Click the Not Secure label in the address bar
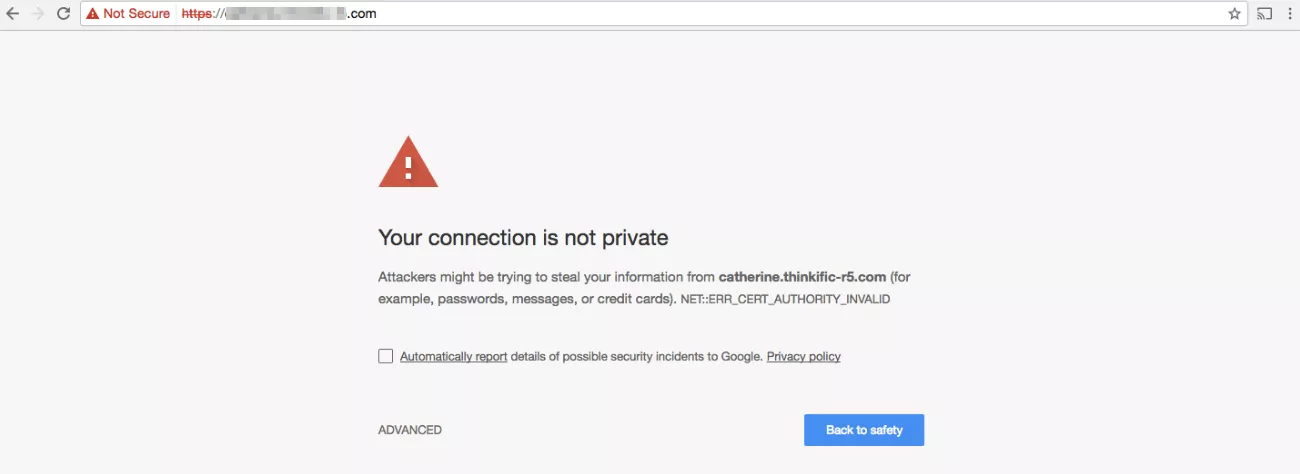The image size is (1300, 474). (x=136, y=14)
